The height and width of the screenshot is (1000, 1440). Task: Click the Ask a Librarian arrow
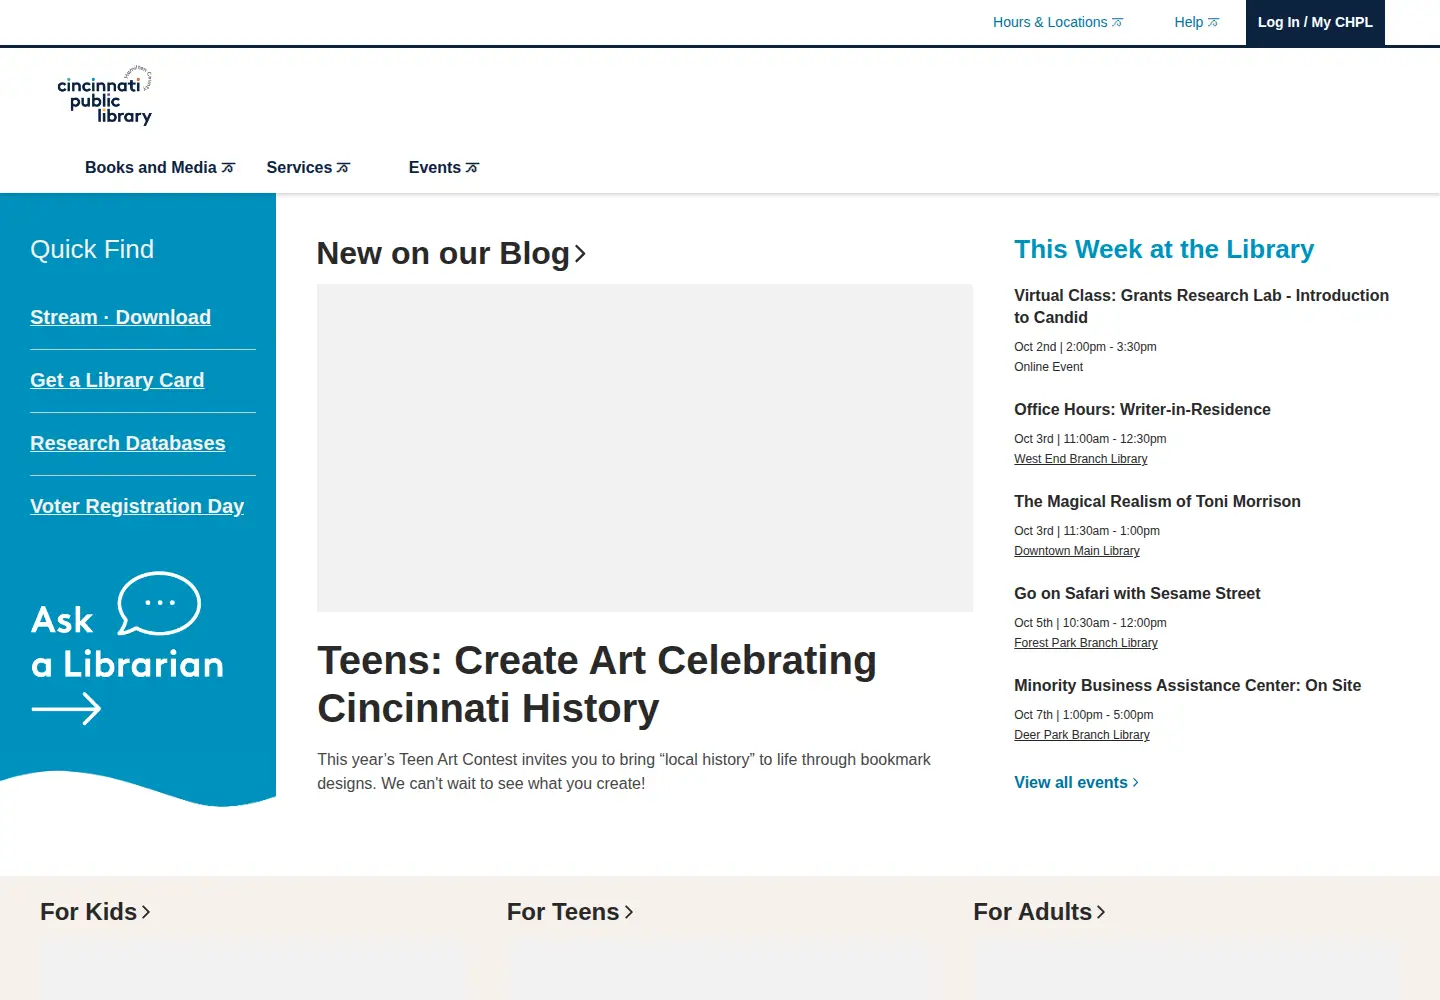coord(66,709)
